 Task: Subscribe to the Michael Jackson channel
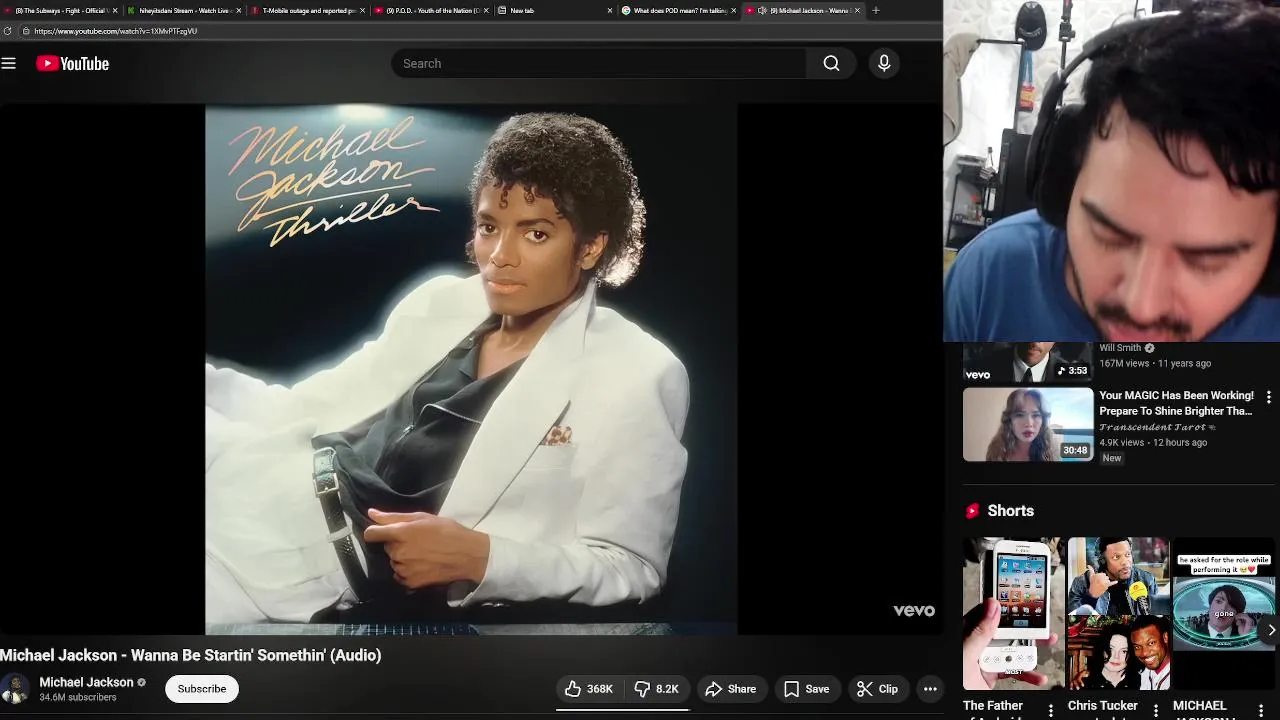point(202,689)
